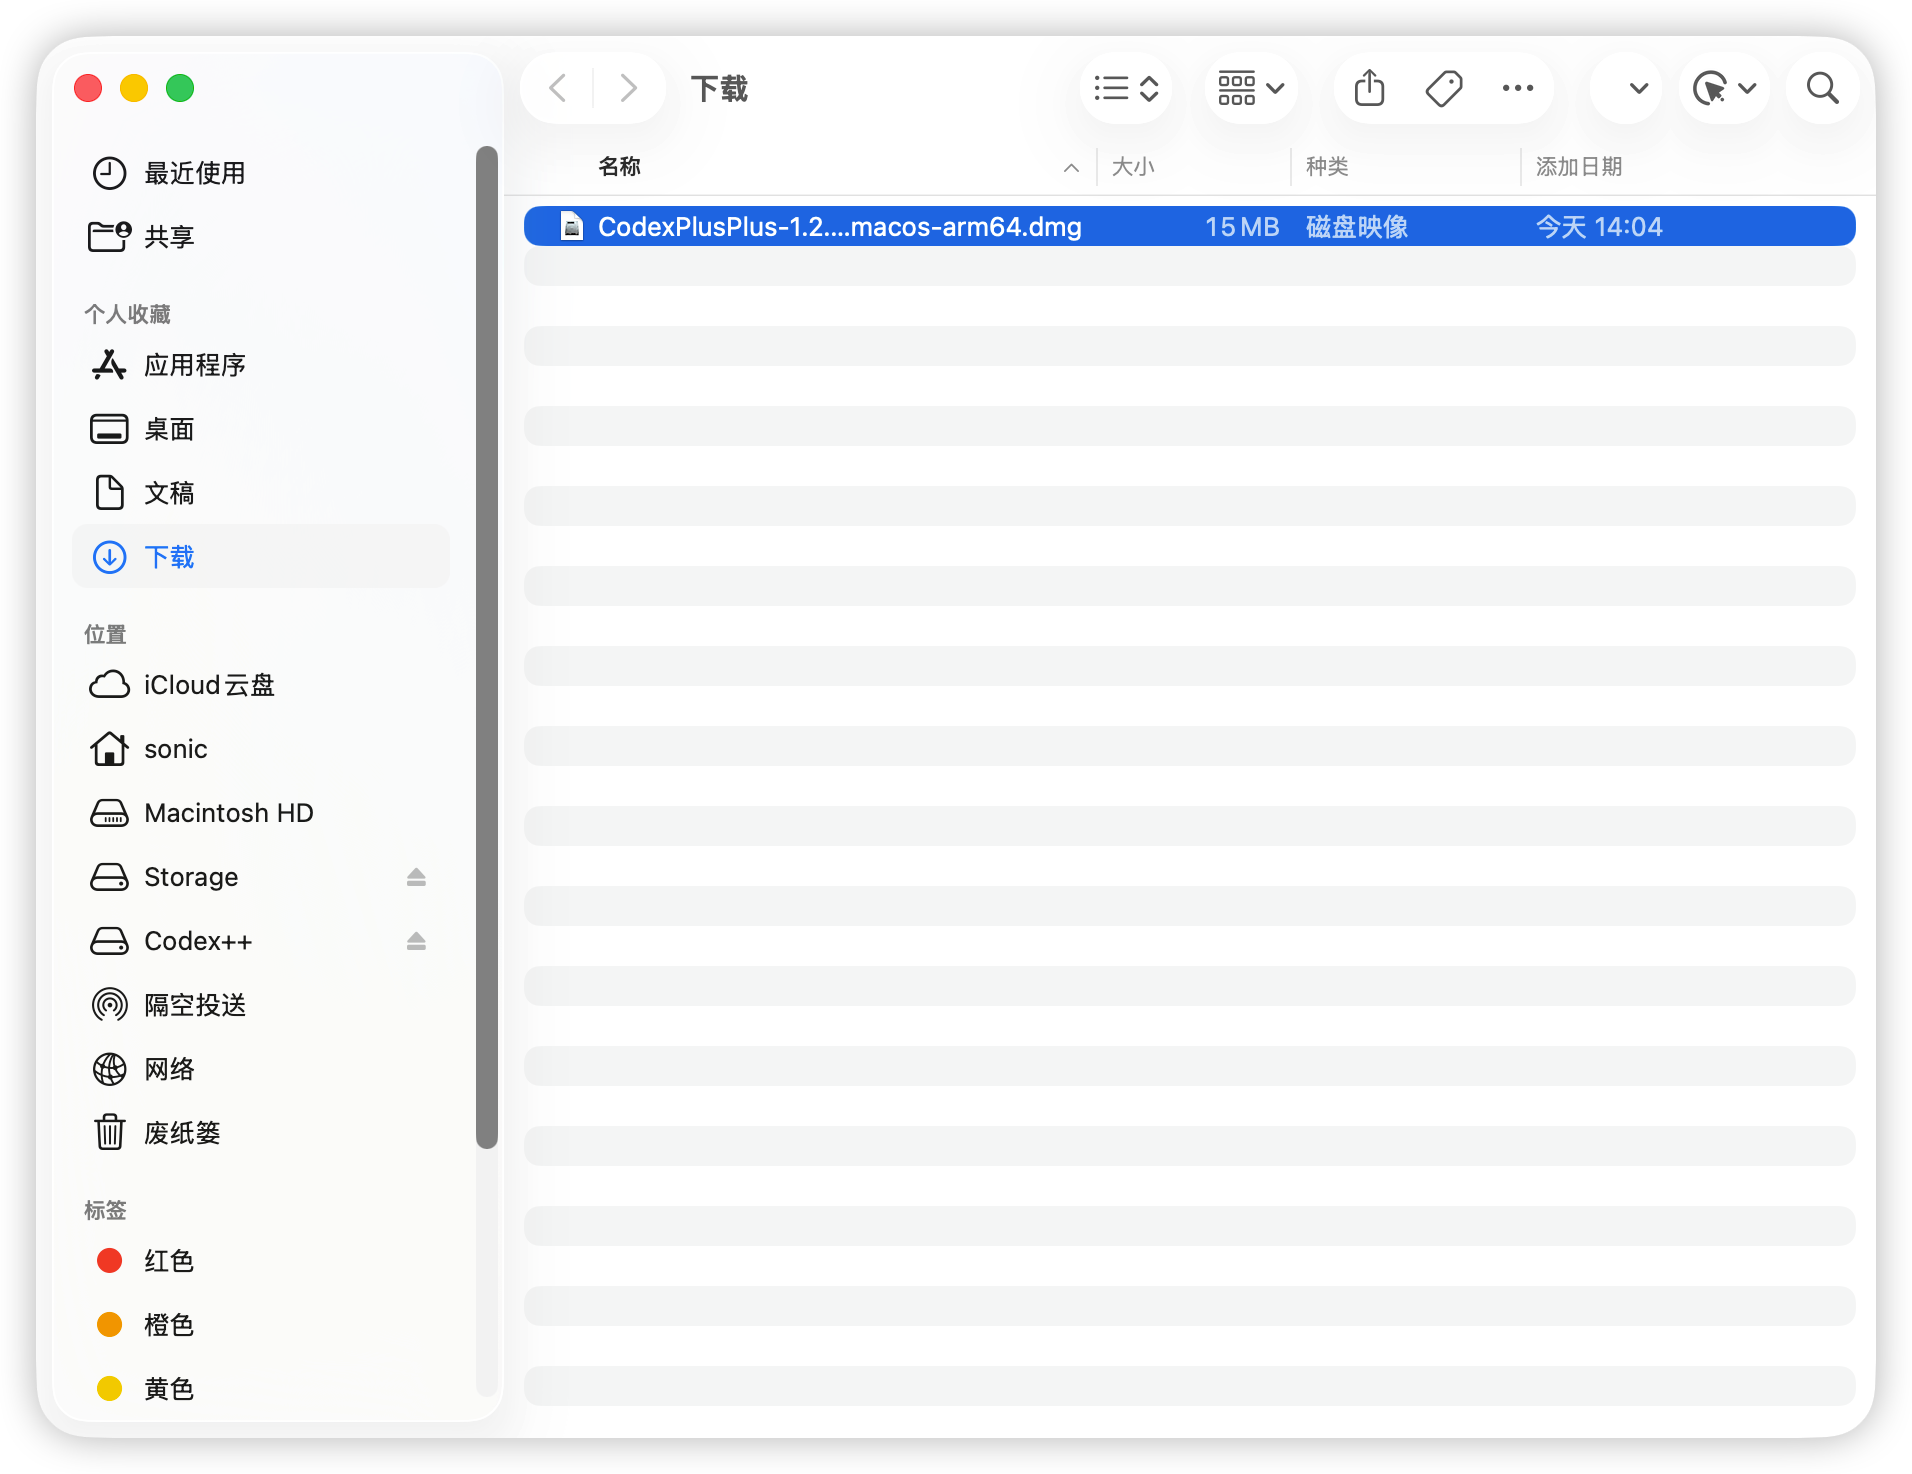Open the list view switcher
This screenshot has height=1474, width=1912.
1126,88
